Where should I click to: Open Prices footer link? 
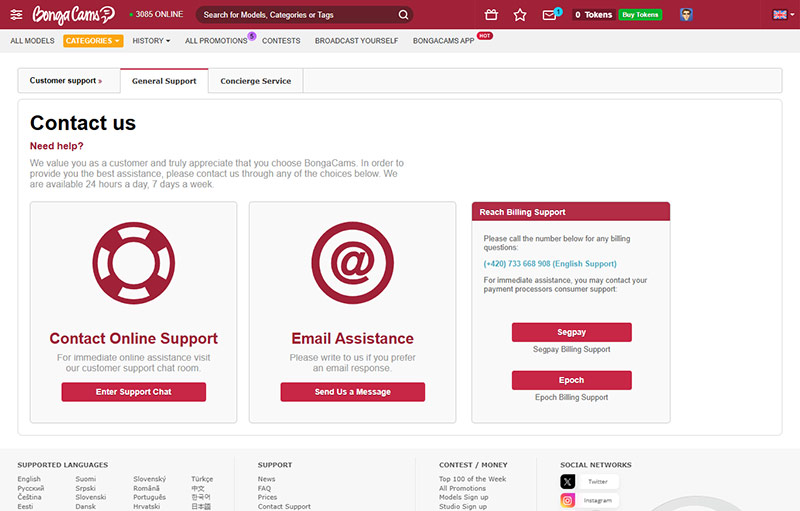tap(267, 497)
